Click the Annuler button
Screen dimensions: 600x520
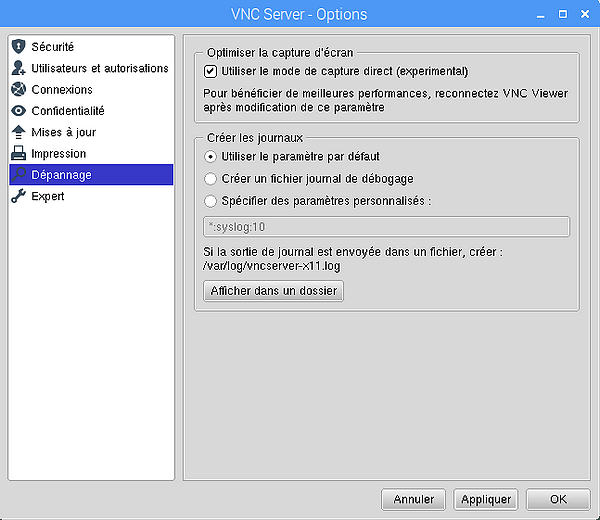pyautogui.click(x=414, y=499)
